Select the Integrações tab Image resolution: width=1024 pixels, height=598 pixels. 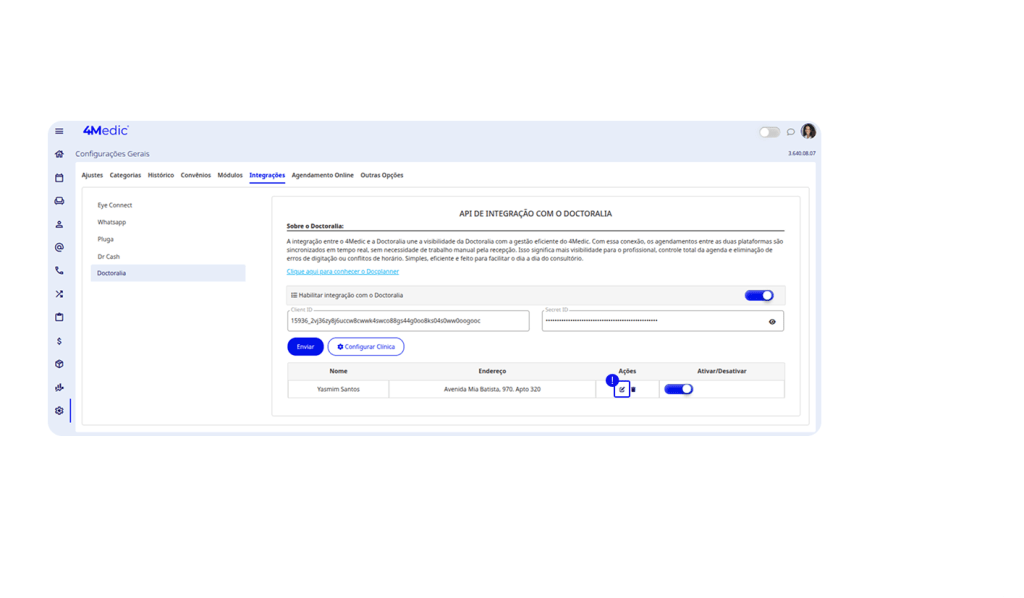coord(267,175)
